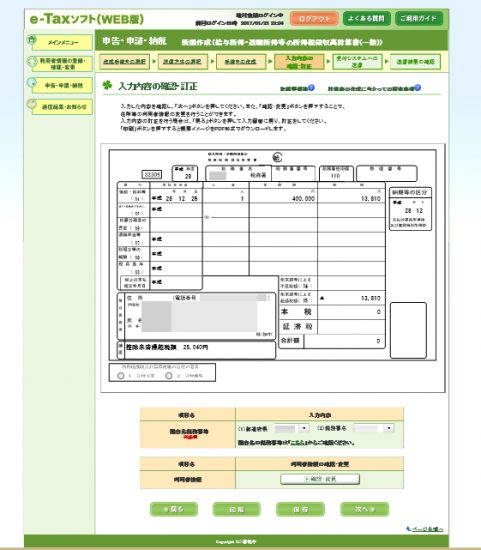This screenshot has width=481, height=550.
Task: Click the home icon beside メインメニュー
Action: [32, 40]
